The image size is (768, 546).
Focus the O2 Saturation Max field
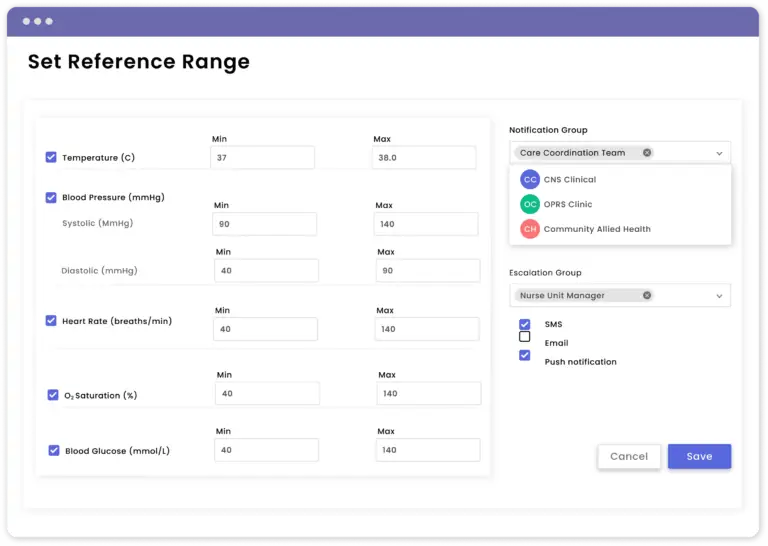click(x=429, y=393)
